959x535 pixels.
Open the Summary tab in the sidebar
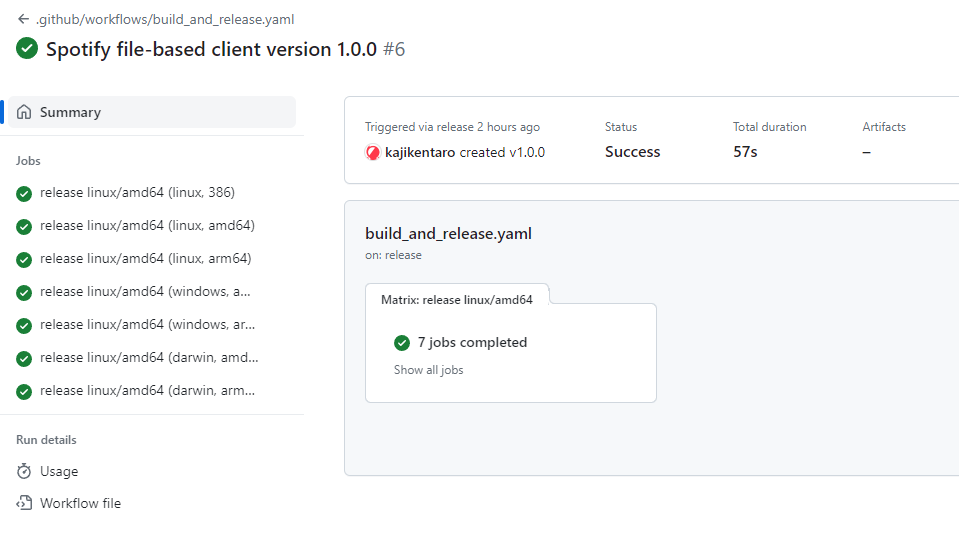(152, 112)
